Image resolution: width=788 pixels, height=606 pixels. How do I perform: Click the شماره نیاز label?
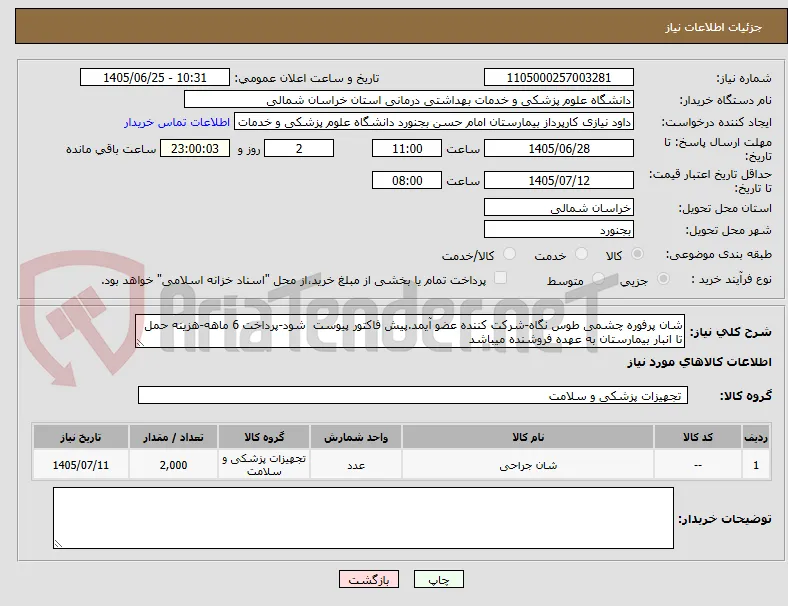(x=744, y=78)
